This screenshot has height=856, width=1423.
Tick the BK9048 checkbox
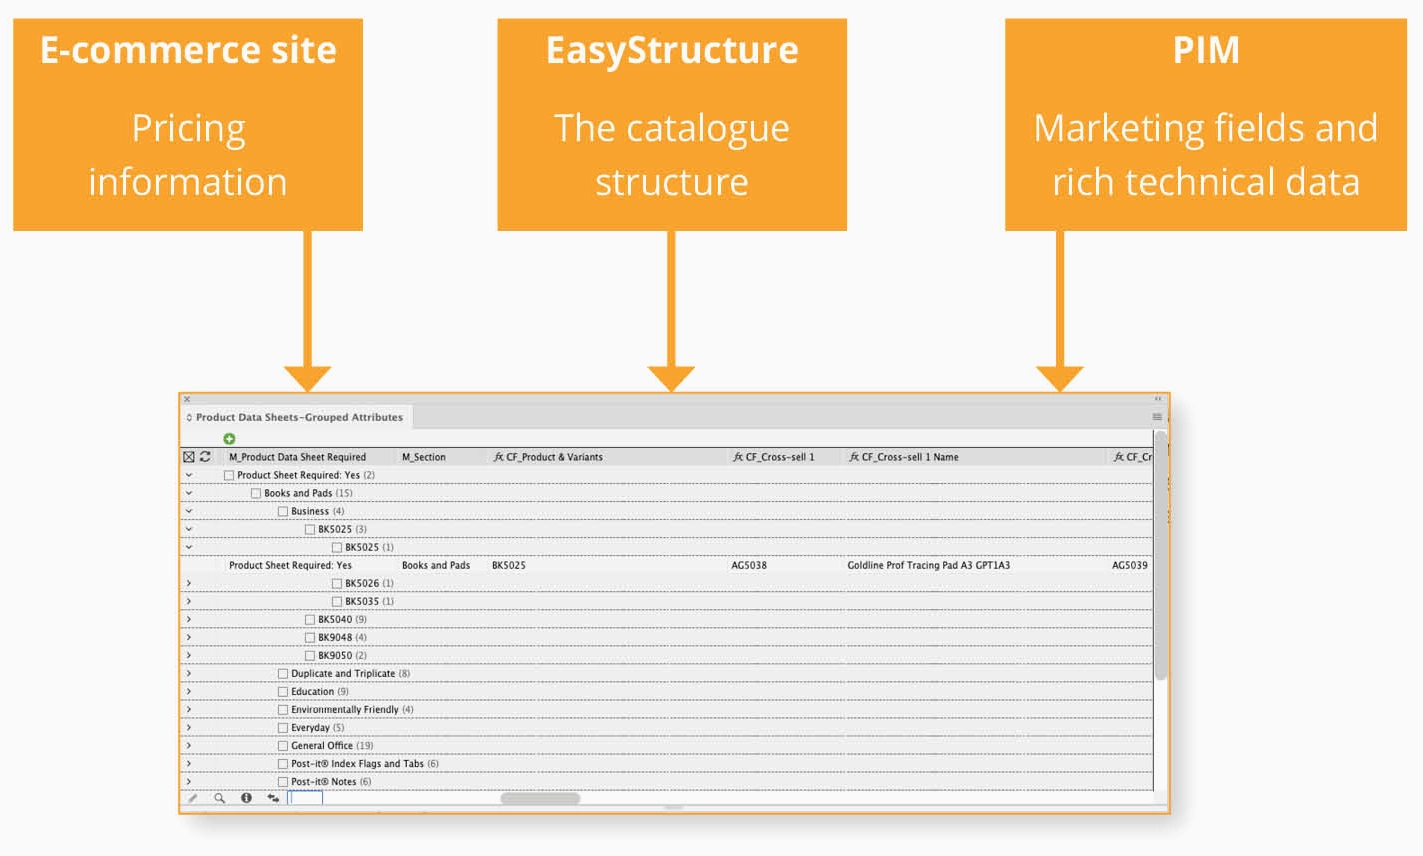pos(310,637)
